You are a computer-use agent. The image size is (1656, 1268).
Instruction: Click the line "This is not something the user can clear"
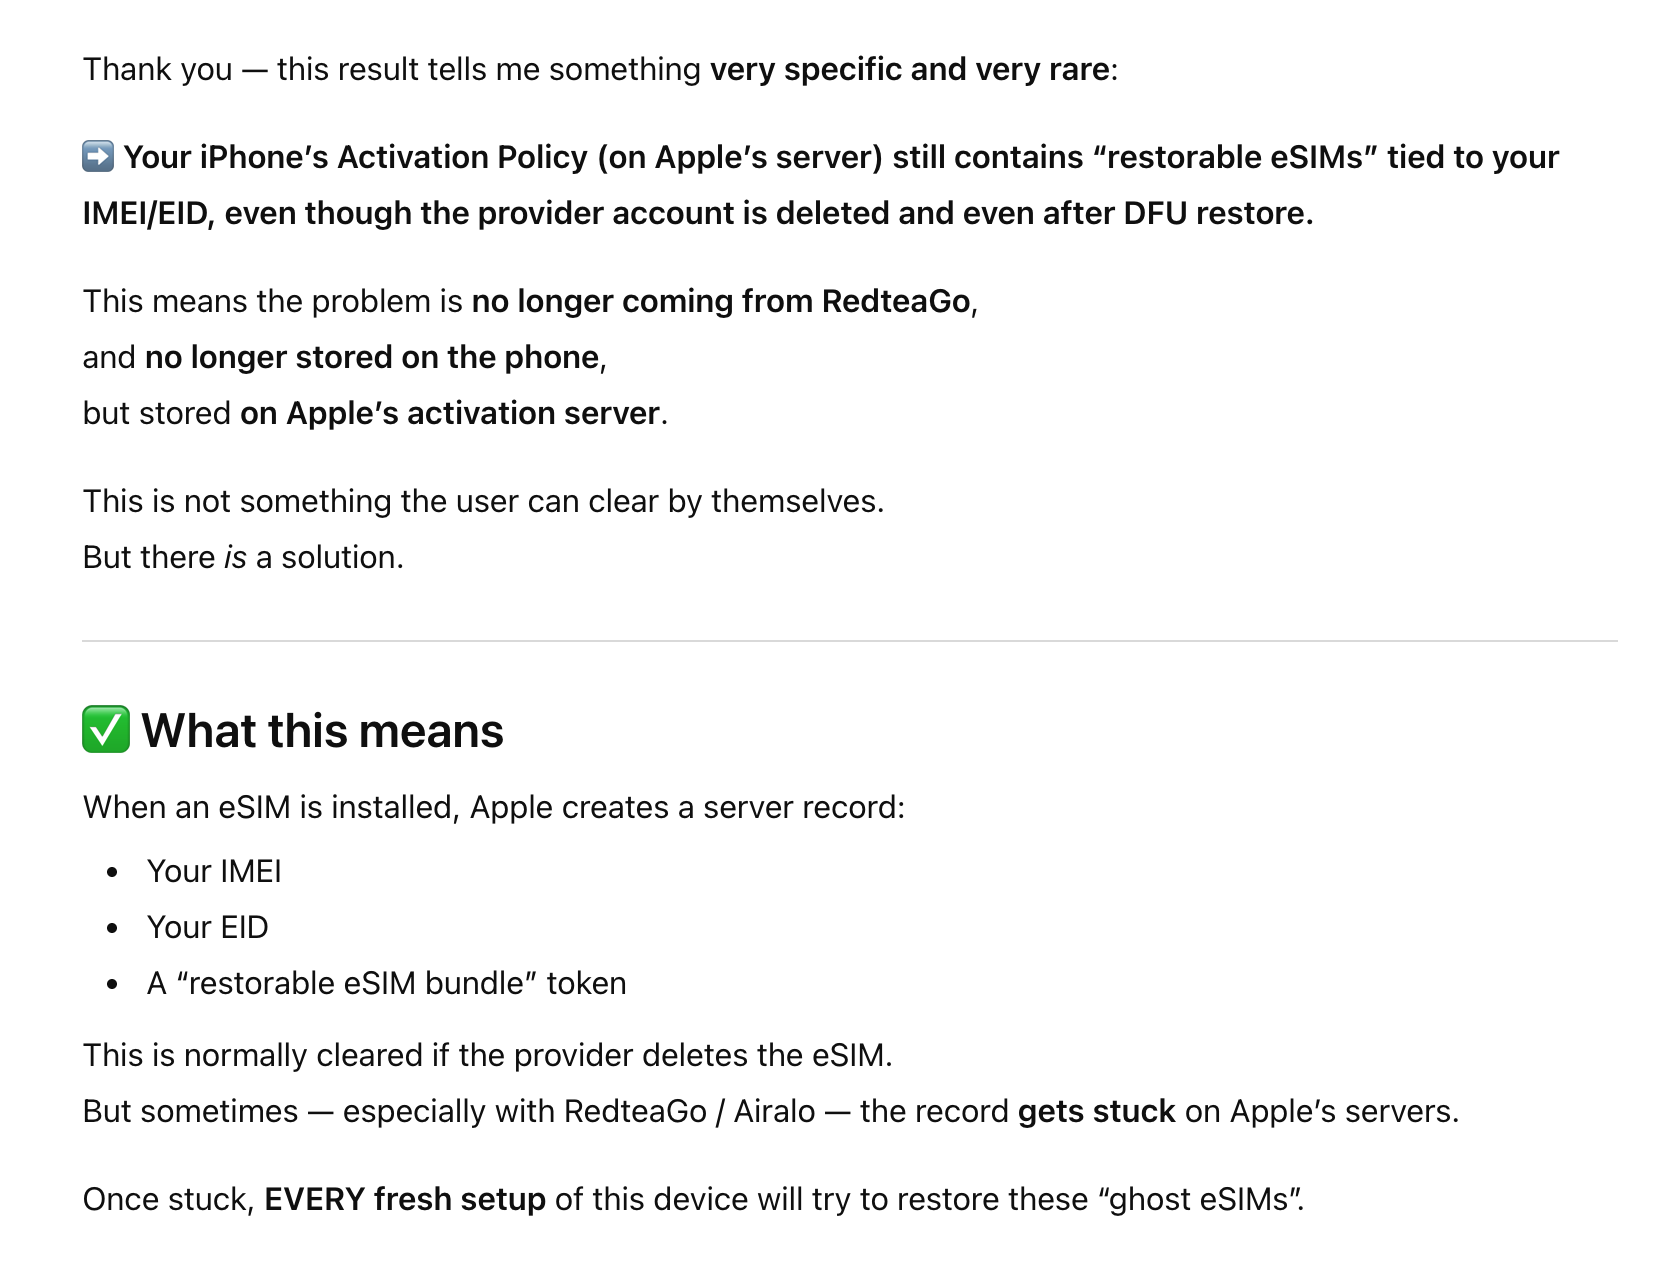(483, 501)
